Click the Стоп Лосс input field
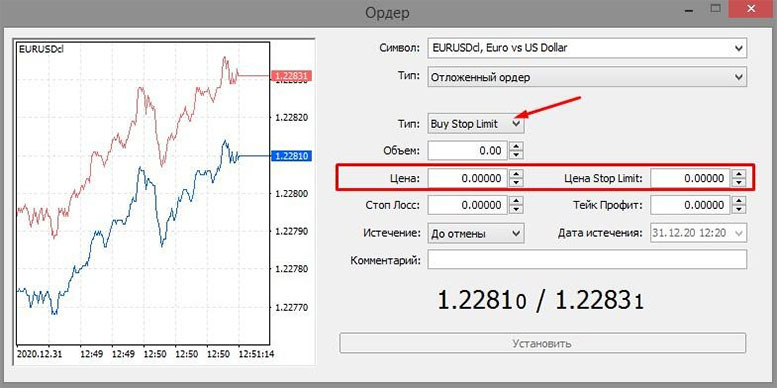 (468, 205)
